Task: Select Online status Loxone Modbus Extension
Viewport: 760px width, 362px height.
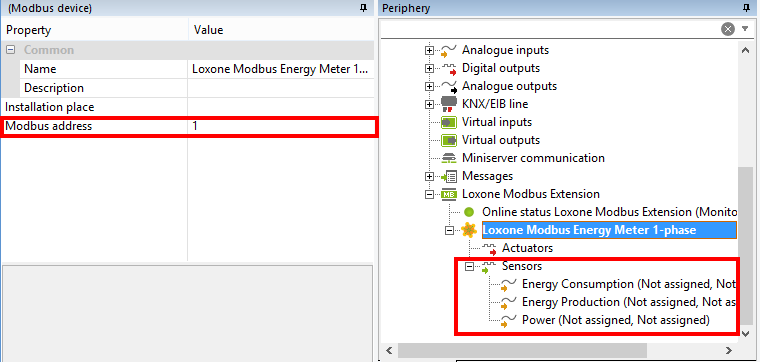Action: 609,212
